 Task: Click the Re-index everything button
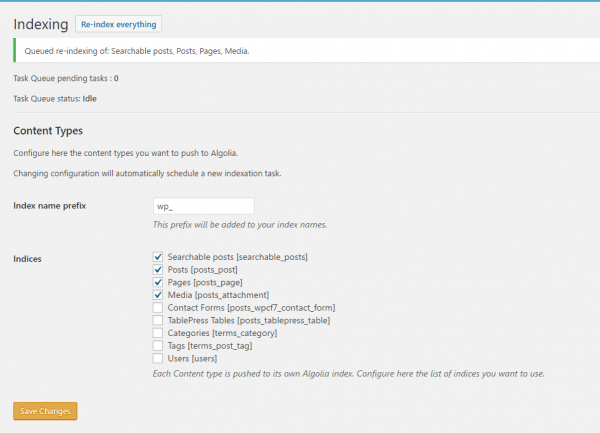pos(119,24)
